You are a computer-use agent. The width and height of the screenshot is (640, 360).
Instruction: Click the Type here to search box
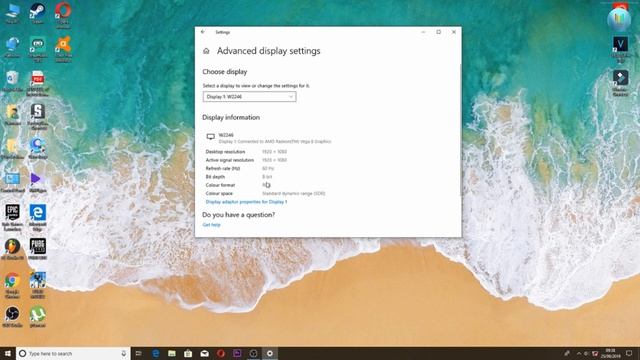click(x=73, y=353)
